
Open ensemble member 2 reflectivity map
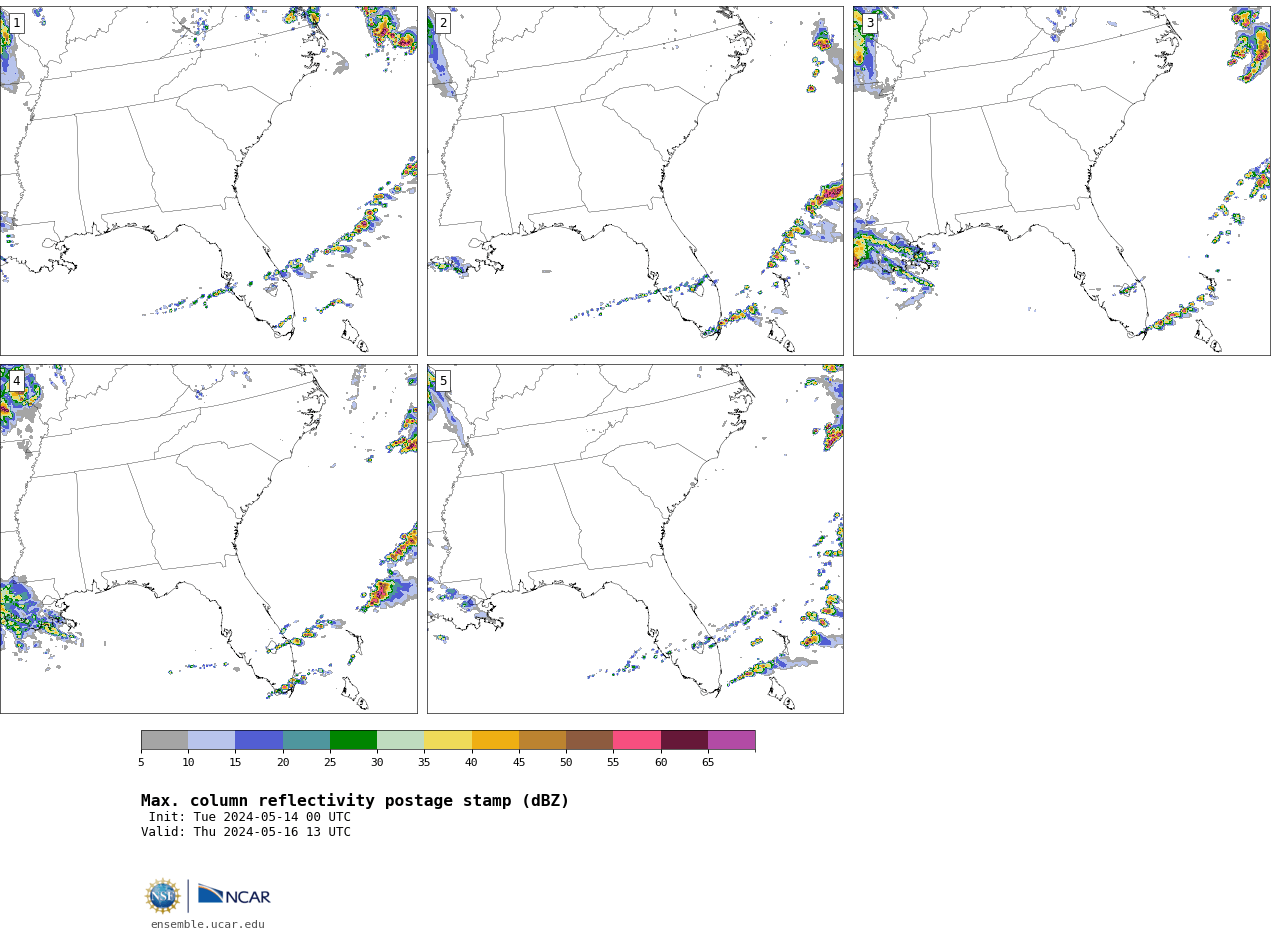point(635,181)
